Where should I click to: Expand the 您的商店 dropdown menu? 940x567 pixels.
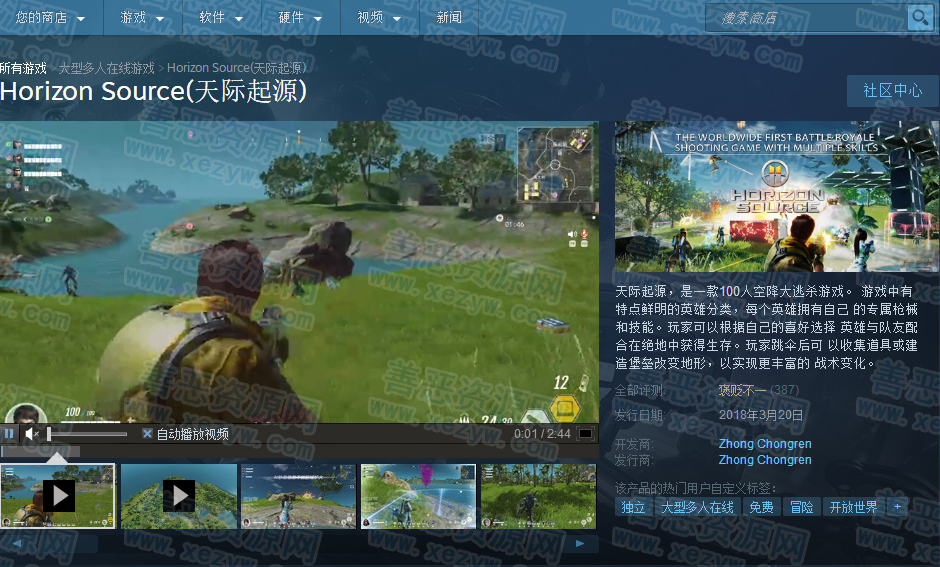(x=49, y=18)
